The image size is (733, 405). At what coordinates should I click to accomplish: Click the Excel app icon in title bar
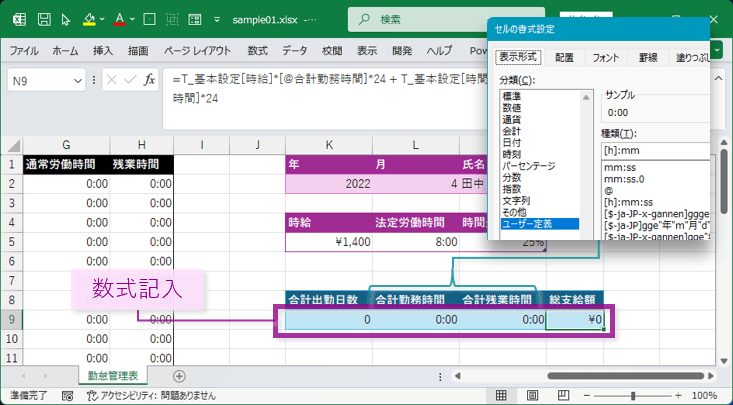point(20,20)
